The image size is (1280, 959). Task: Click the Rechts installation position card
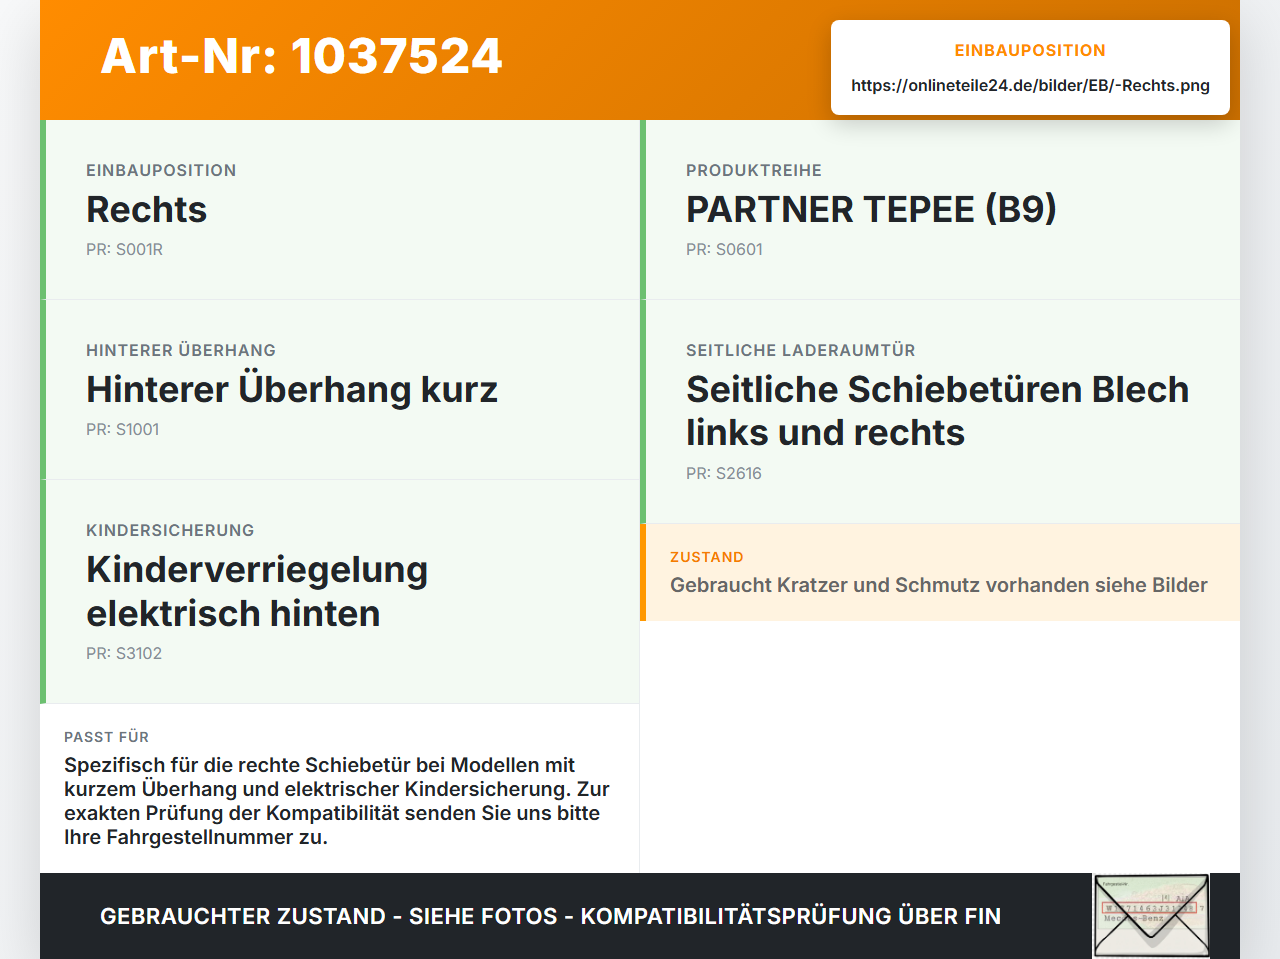click(340, 210)
